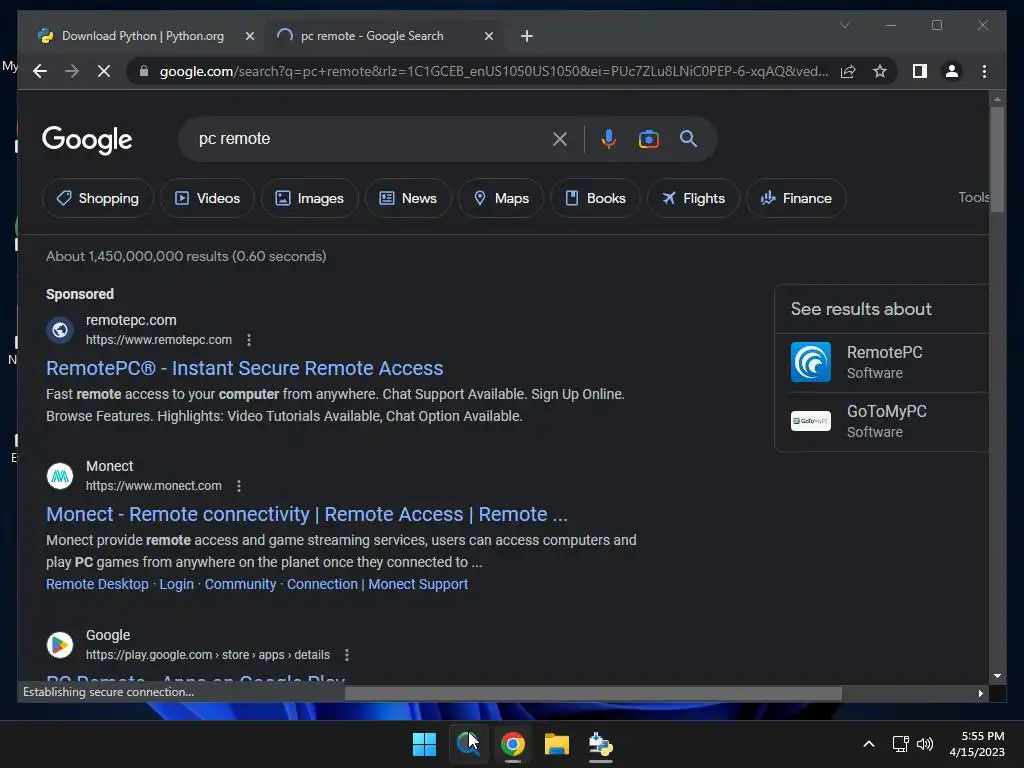Click into the pc remote search field
This screenshot has width=1024, height=768.
(366, 138)
